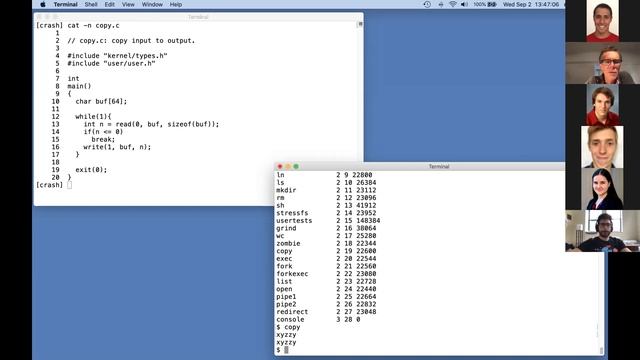Click the "write(1, buf, n);" line
This screenshot has height=360, width=640.
pyautogui.click(x=117, y=147)
